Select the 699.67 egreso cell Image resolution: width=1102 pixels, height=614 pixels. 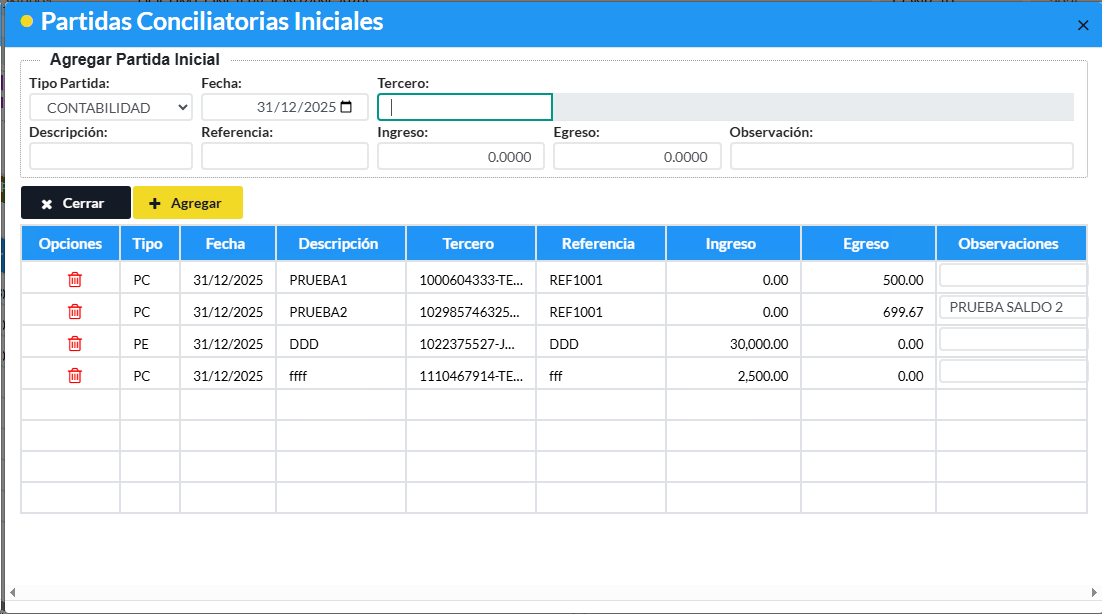(x=868, y=312)
